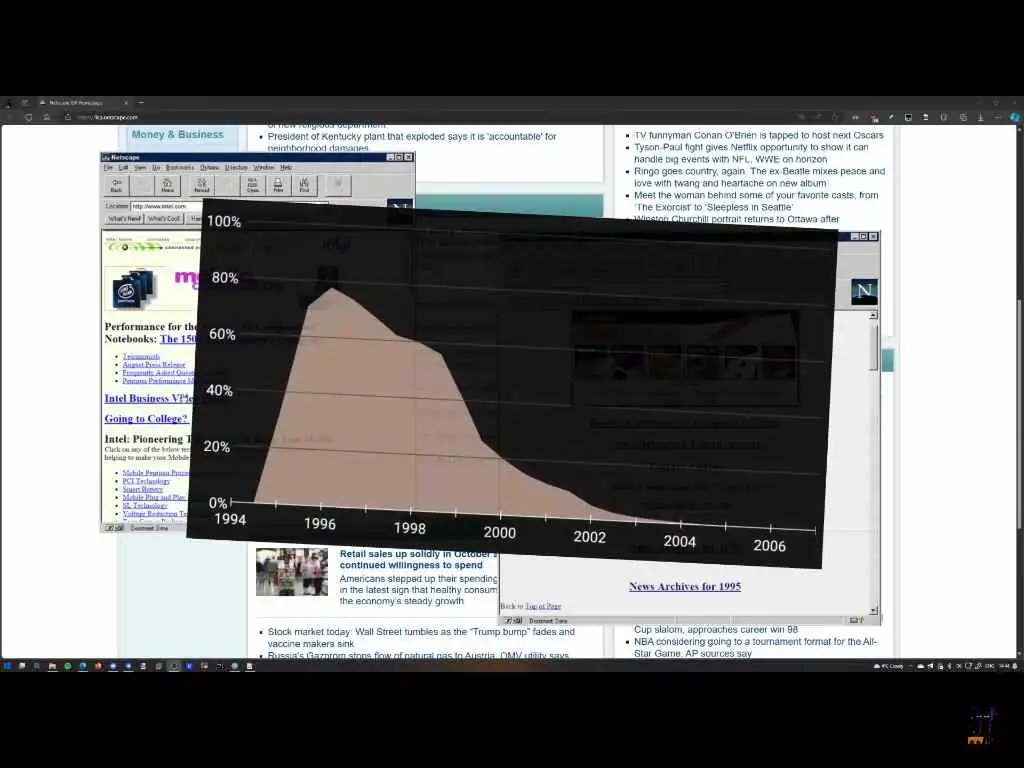This screenshot has height=768, width=1024.
Task: Click the Conan O'Brien Oscars headline
Action: (x=759, y=135)
